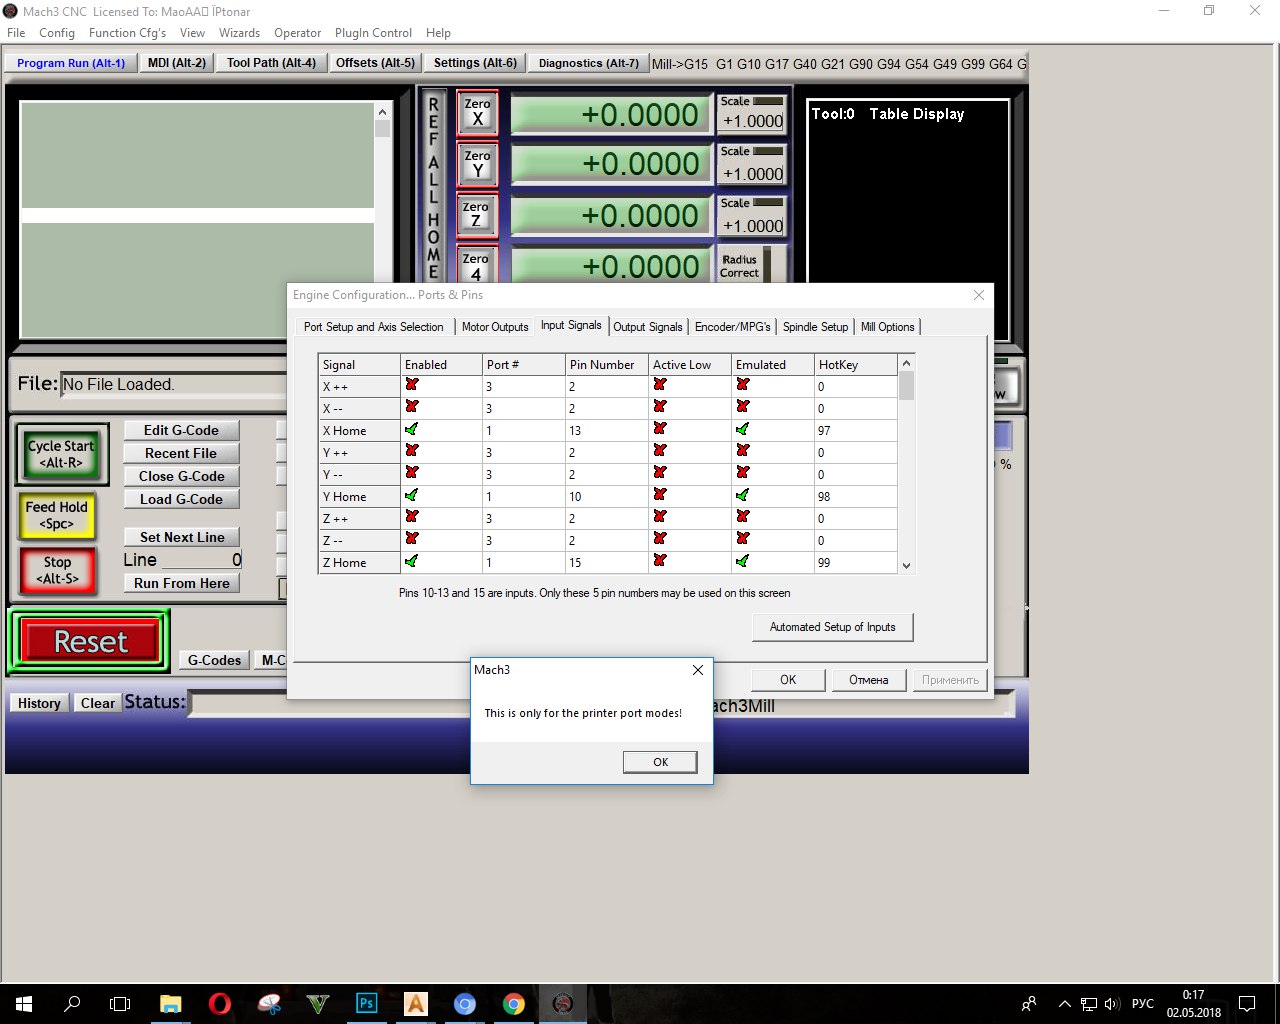This screenshot has width=1280, height=1024.
Task: Open the Diagnostics (Alt-7) screen
Action: pyautogui.click(x=589, y=63)
